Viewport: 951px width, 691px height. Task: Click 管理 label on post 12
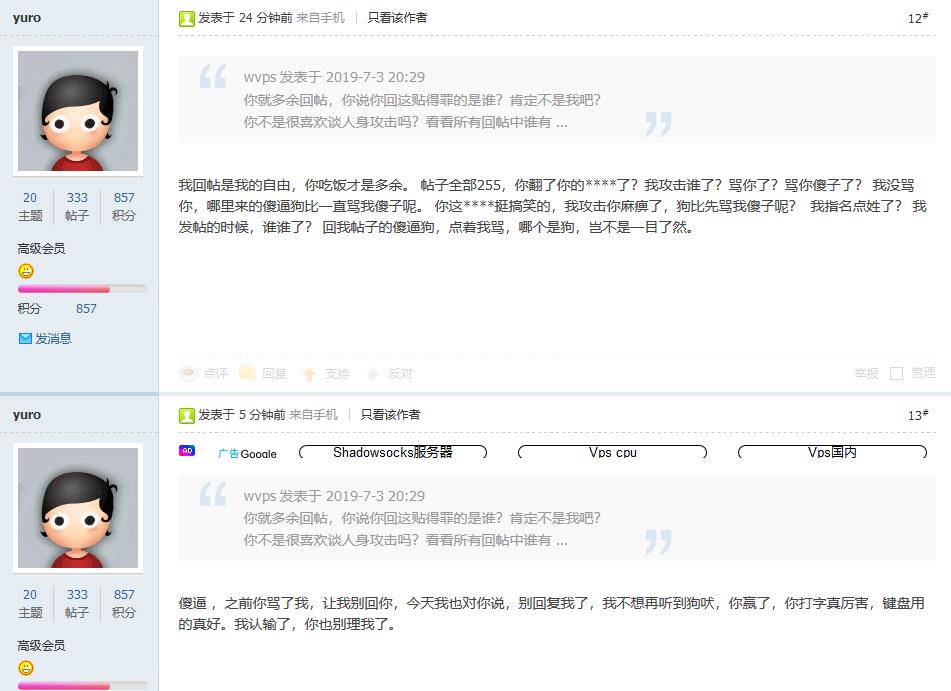(924, 373)
